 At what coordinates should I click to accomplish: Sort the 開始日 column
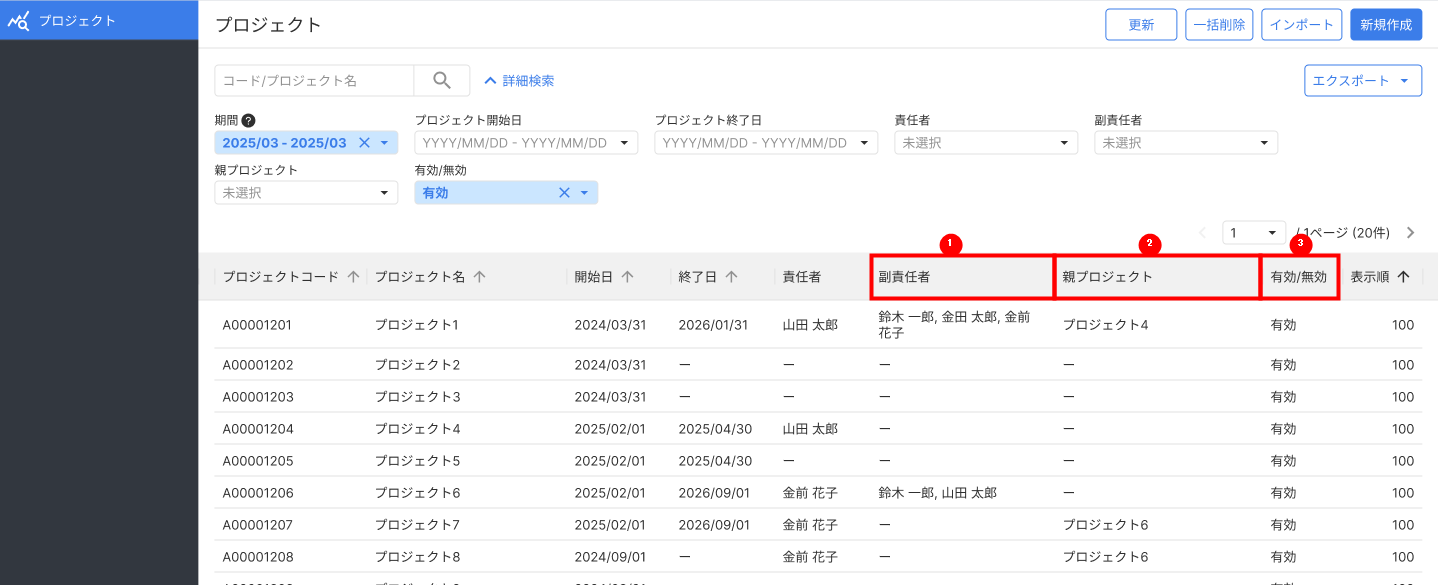pos(625,276)
